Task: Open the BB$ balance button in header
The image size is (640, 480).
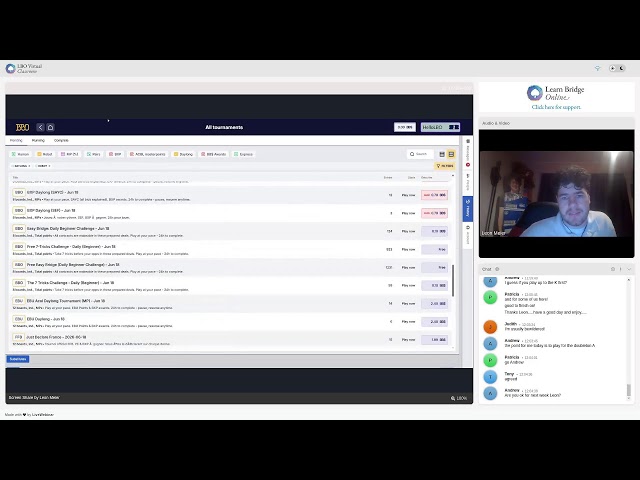Action: tap(404, 127)
